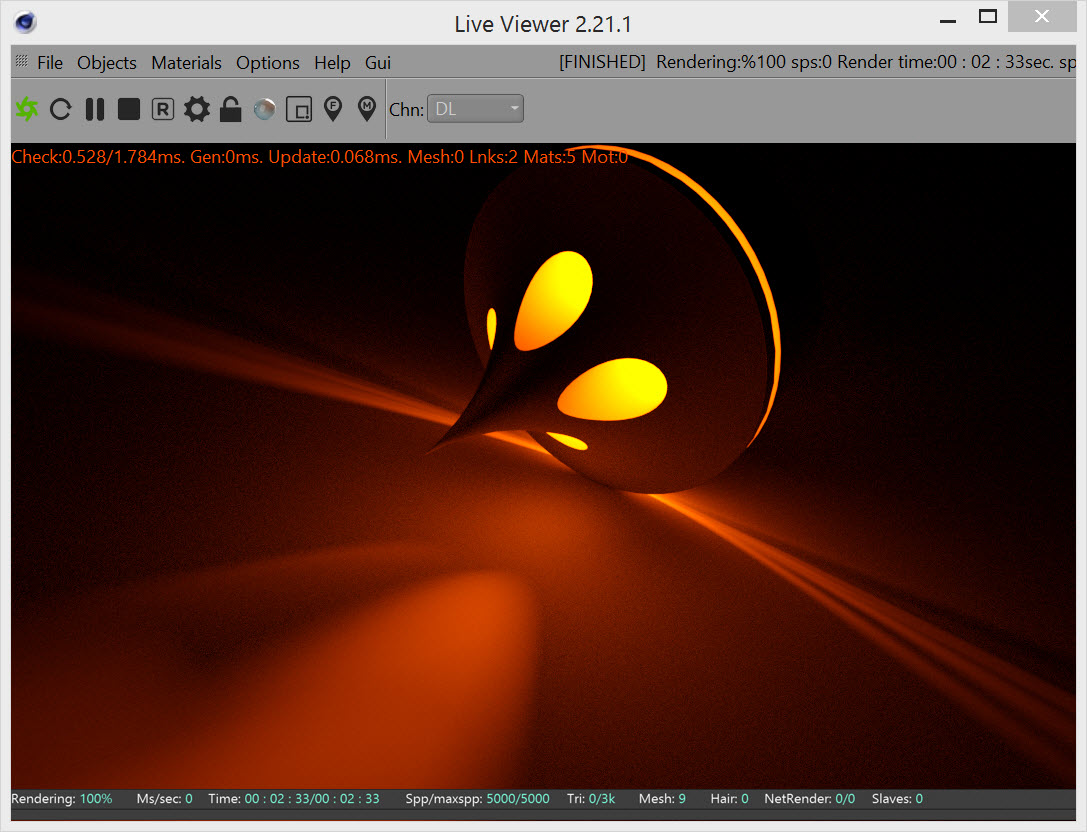Click the Cinema 4D app icon in title bar
The height and width of the screenshot is (832, 1087).
(25, 23)
